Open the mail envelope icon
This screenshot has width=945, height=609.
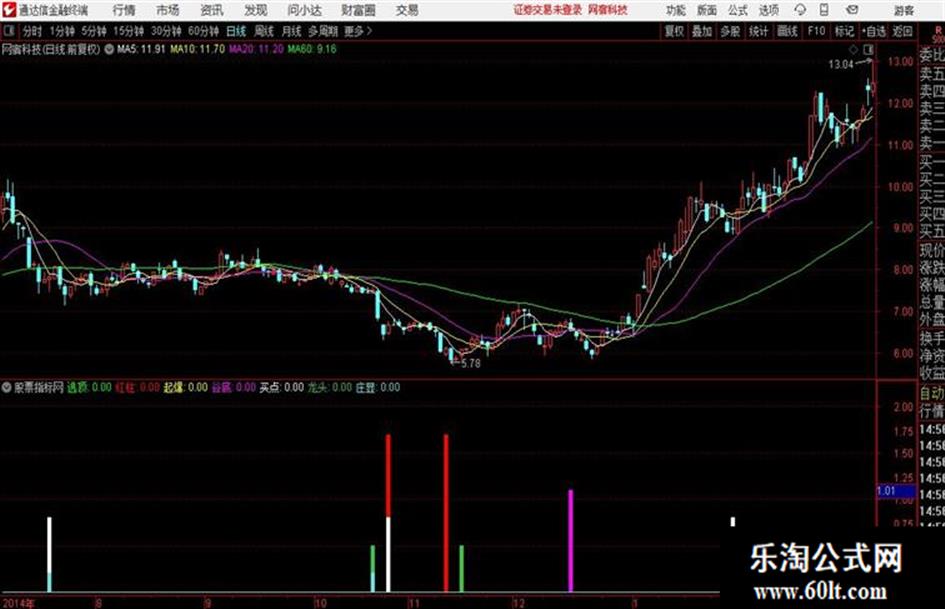852,10
